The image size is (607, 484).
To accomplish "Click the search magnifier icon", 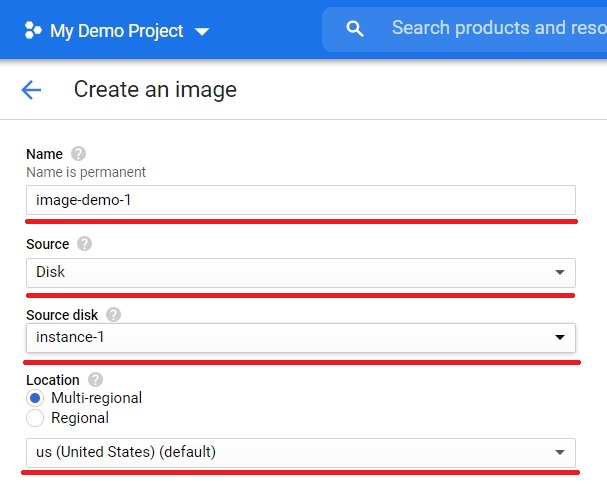I will 355,29.
